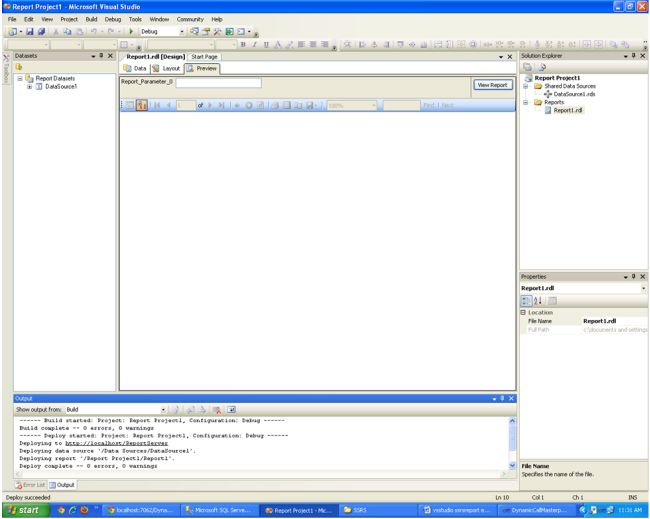Open the Show output from Build dropdown

pyautogui.click(x=163, y=410)
